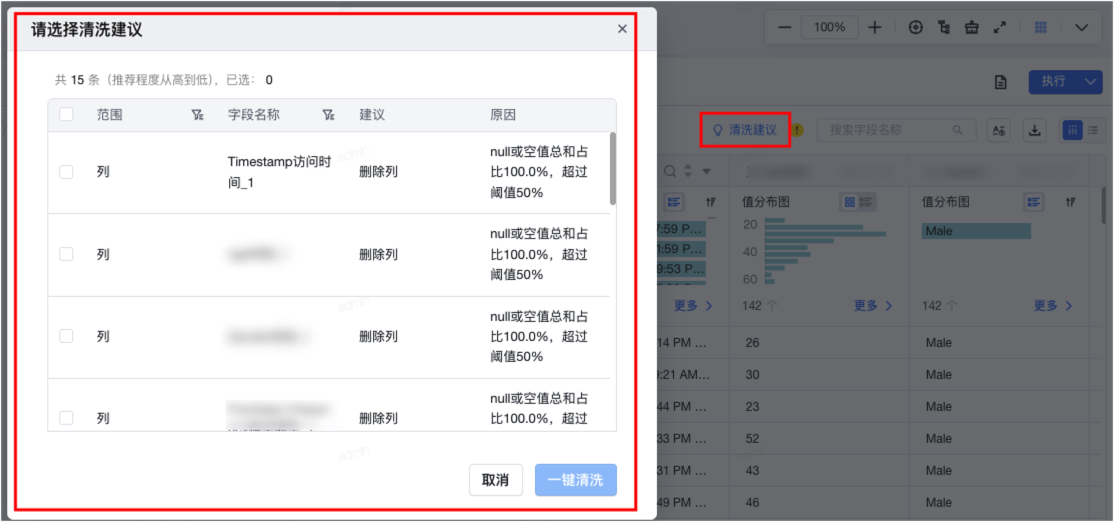The width and height of the screenshot is (1114, 522).
Task: Open the triangle dropdown in the column header
Action: pos(706,171)
